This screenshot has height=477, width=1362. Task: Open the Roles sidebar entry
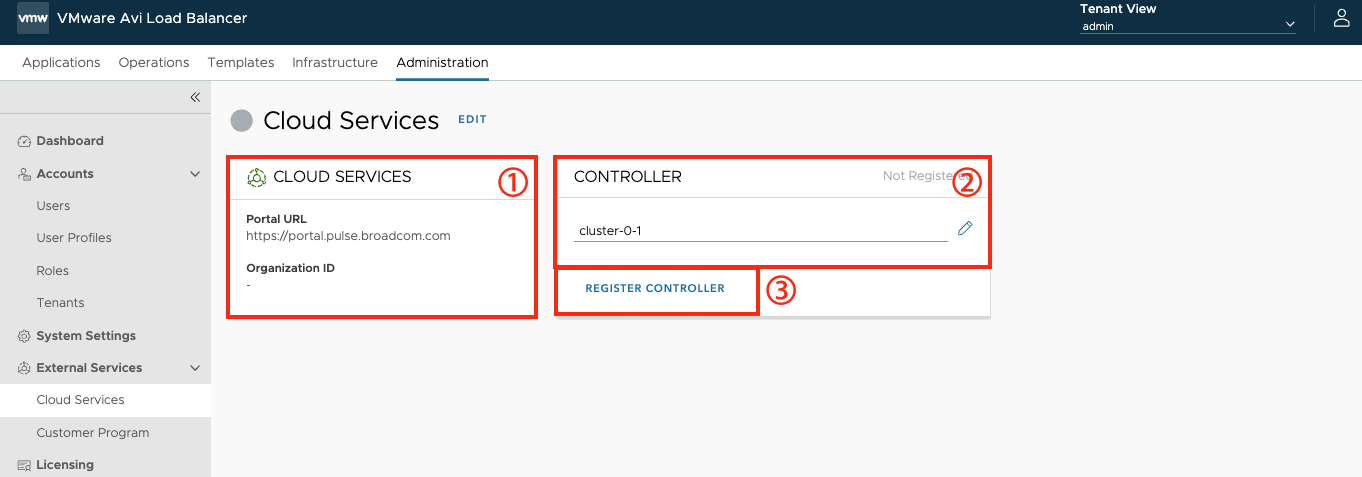[52, 271]
